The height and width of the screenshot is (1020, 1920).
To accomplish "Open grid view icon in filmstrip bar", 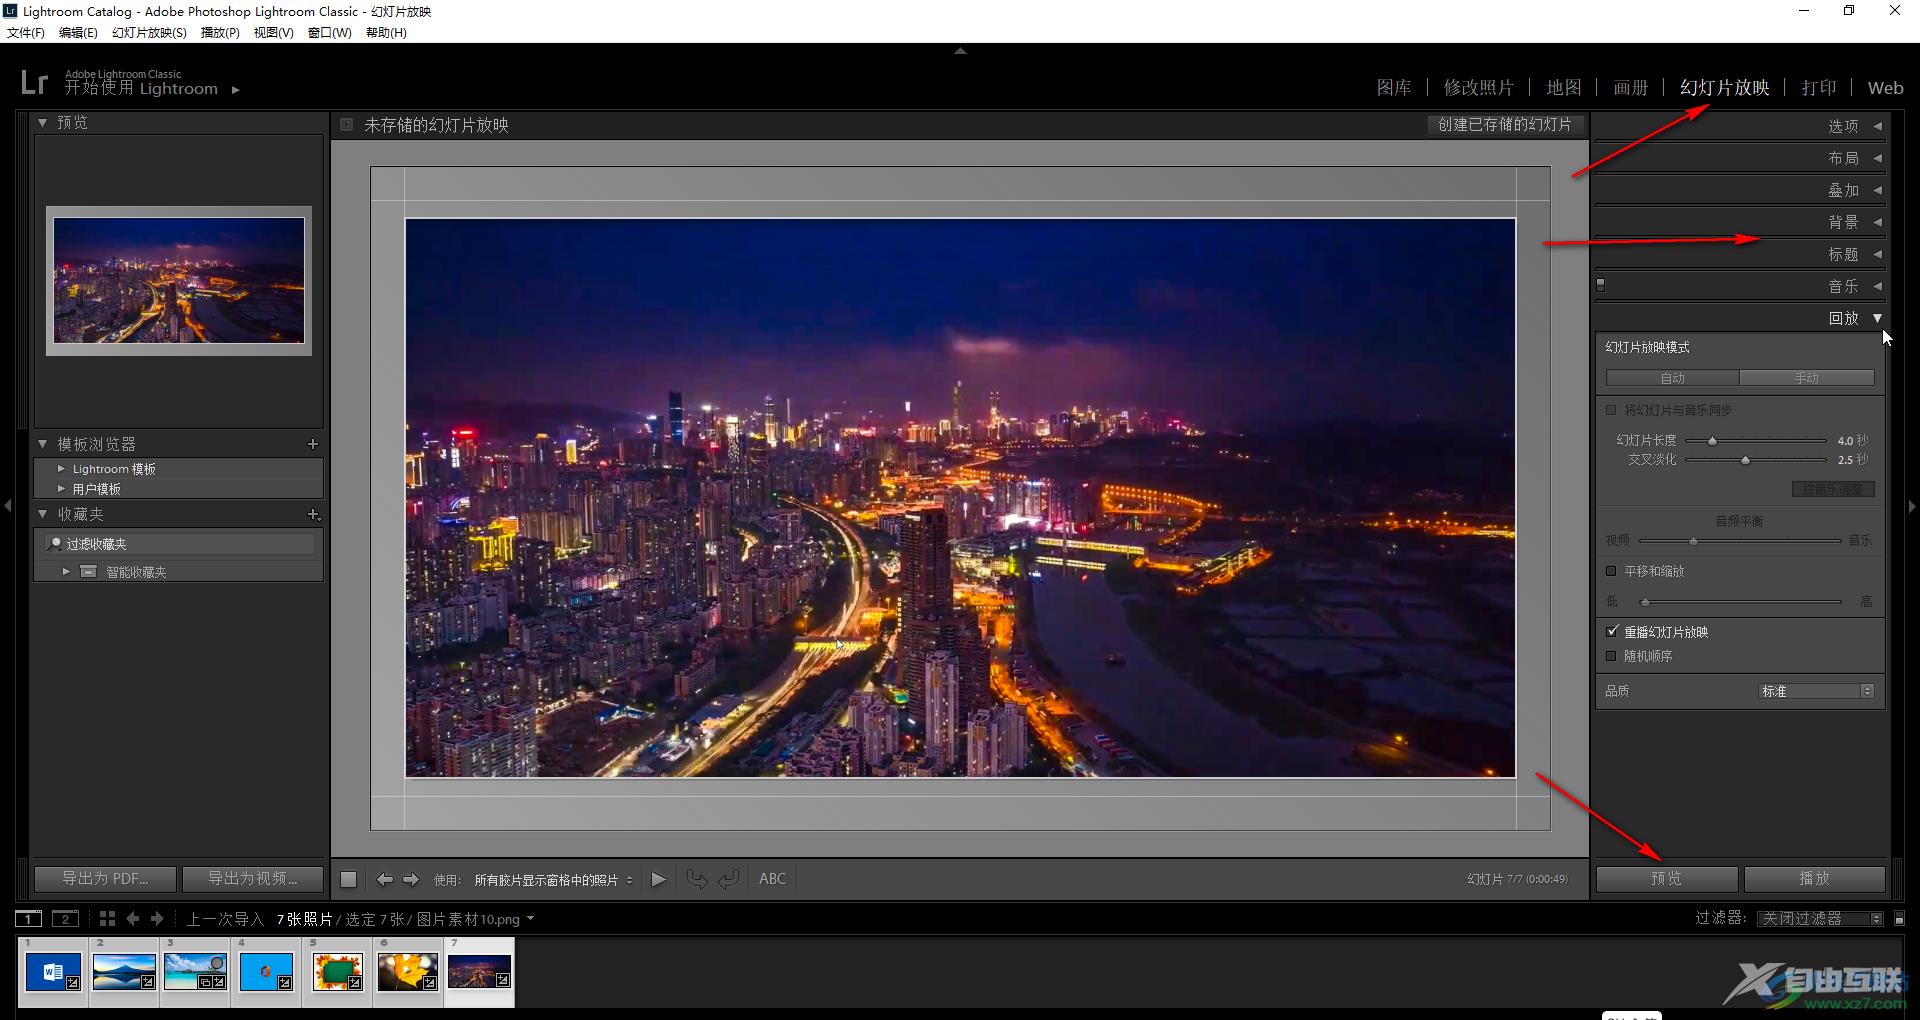I will point(107,918).
